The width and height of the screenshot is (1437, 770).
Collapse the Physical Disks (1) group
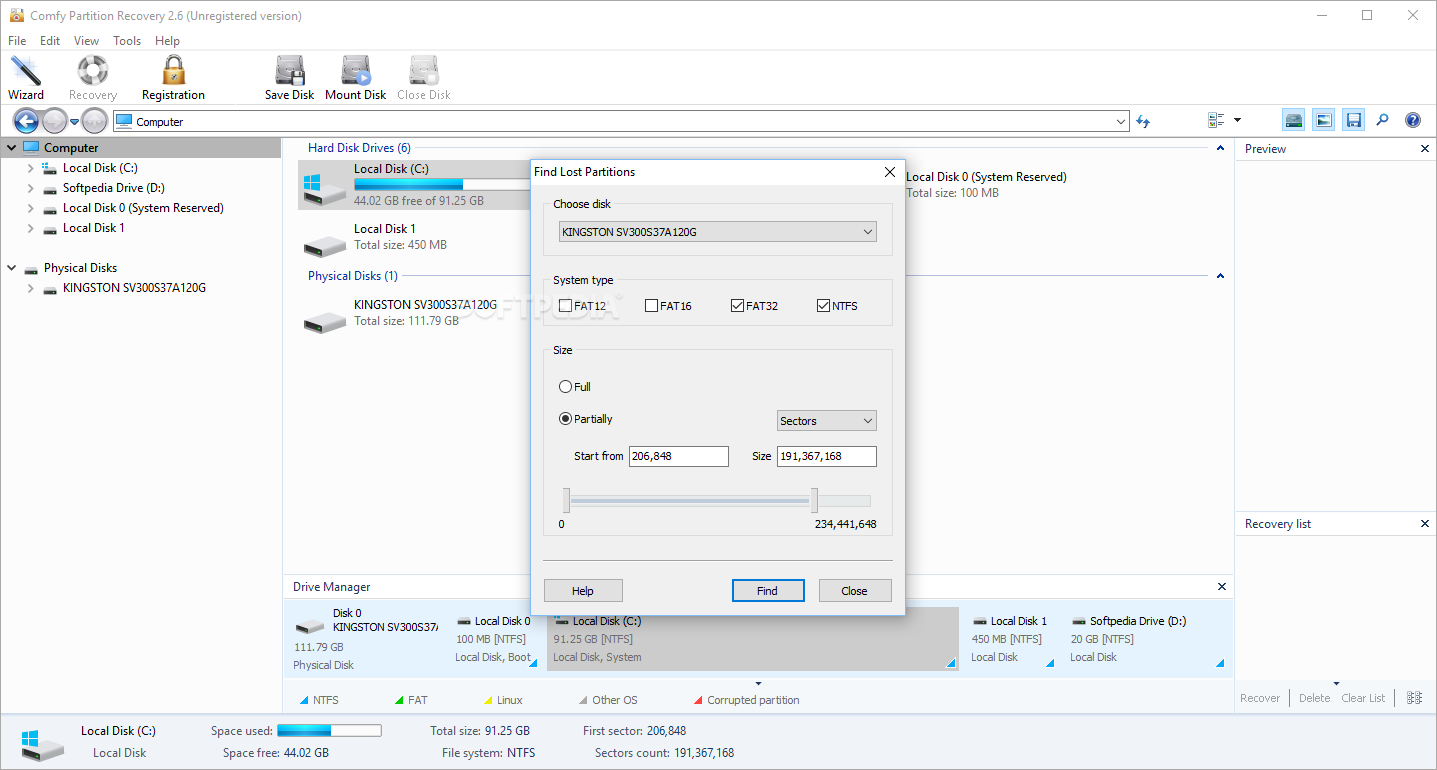[1220, 276]
